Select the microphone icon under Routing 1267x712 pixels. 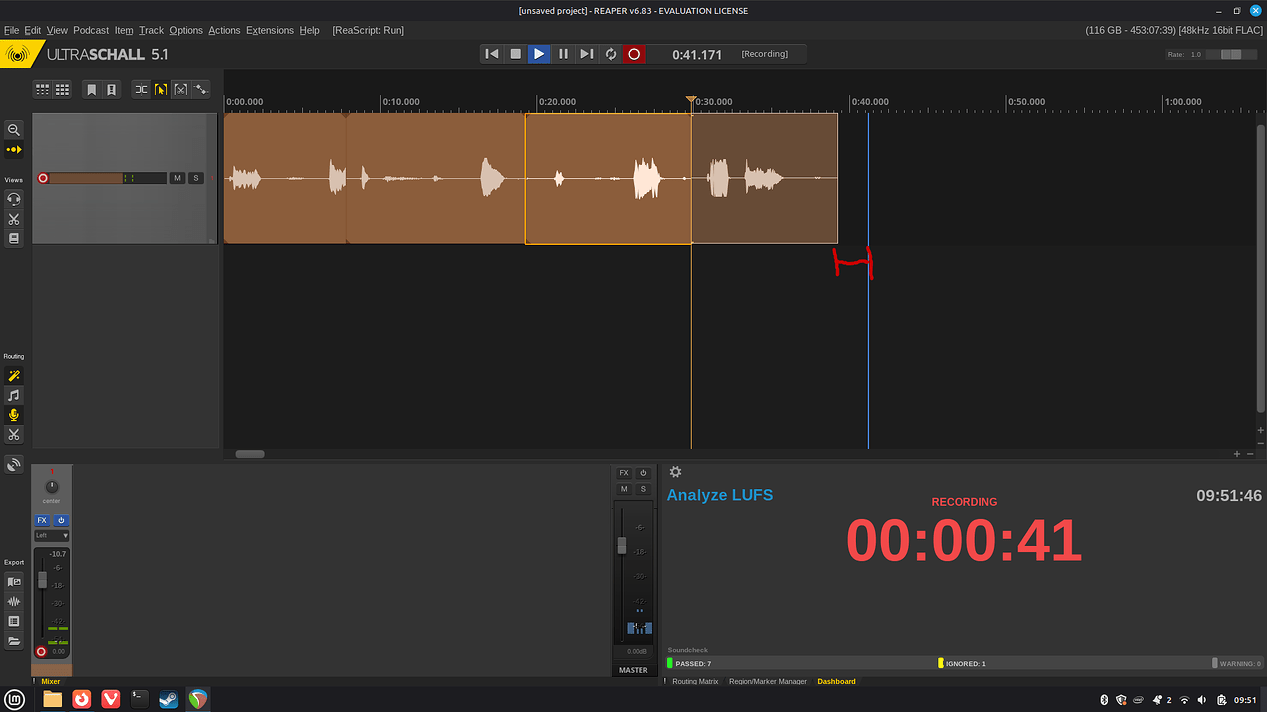click(14, 415)
